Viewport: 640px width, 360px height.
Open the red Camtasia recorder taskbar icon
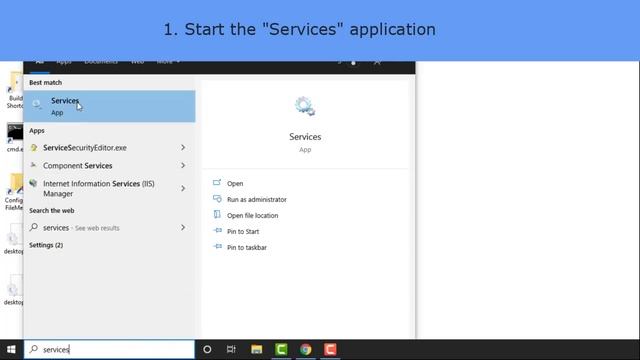(x=330, y=349)
